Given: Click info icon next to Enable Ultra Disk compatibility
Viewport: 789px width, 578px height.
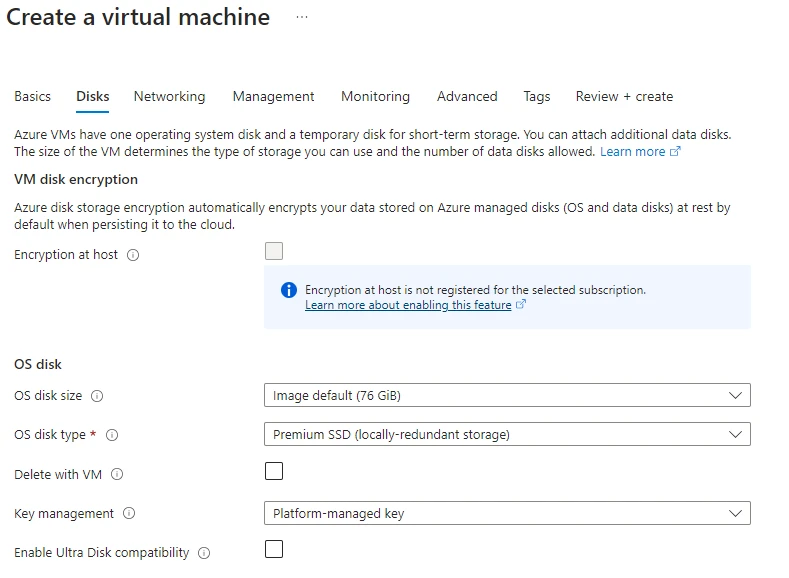Looking at the screenshot, I should coord(204,553).
